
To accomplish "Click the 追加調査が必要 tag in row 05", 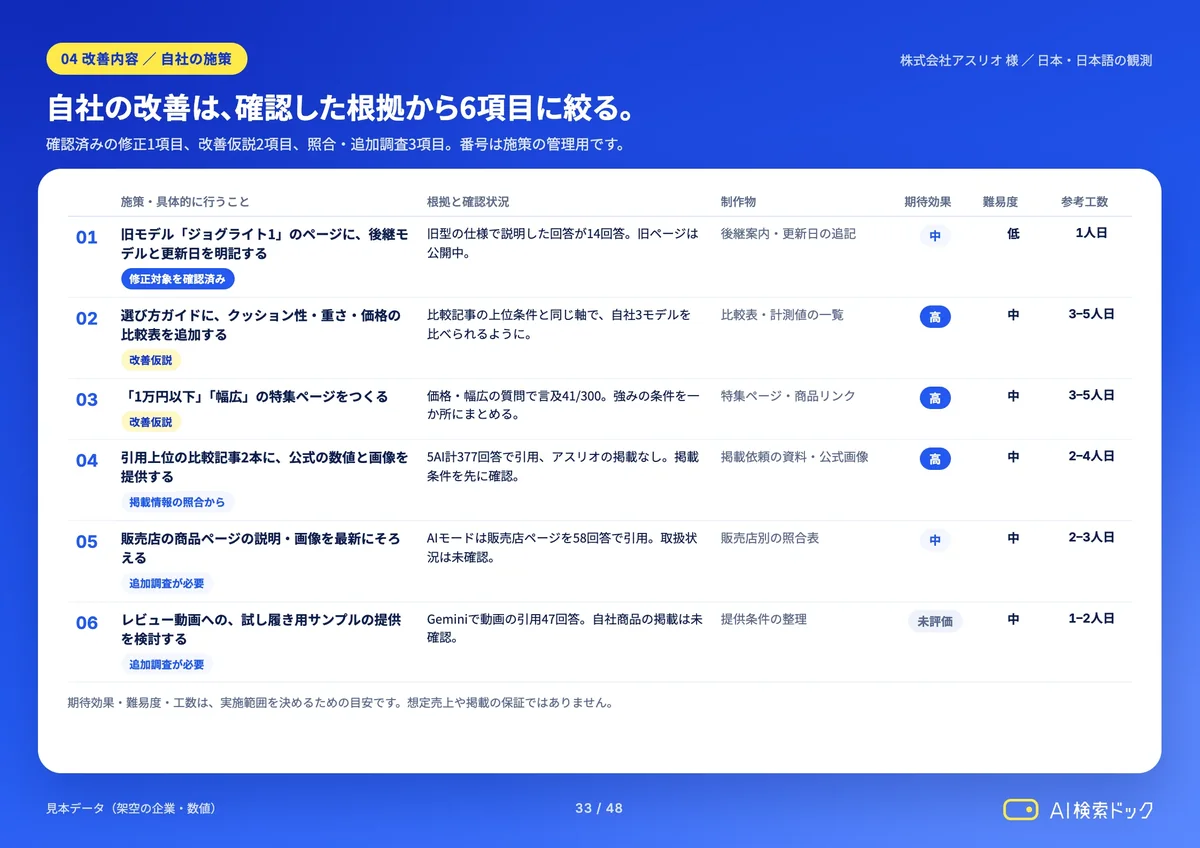I will tap(167, 583).
